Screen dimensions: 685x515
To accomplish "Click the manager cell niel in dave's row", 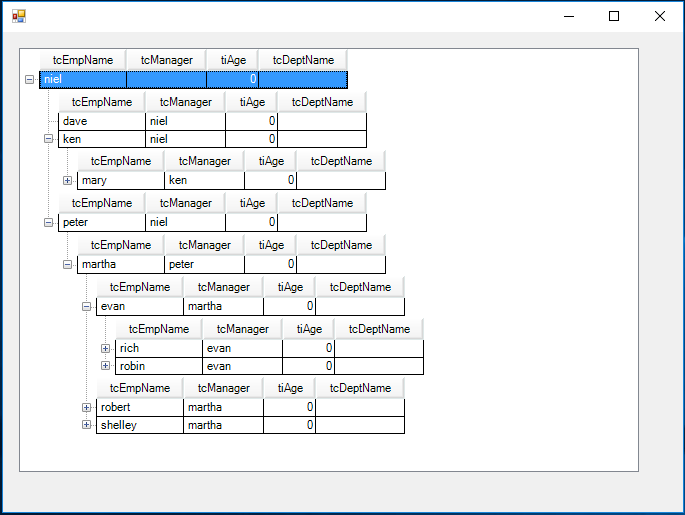I will tap(186, 121).
